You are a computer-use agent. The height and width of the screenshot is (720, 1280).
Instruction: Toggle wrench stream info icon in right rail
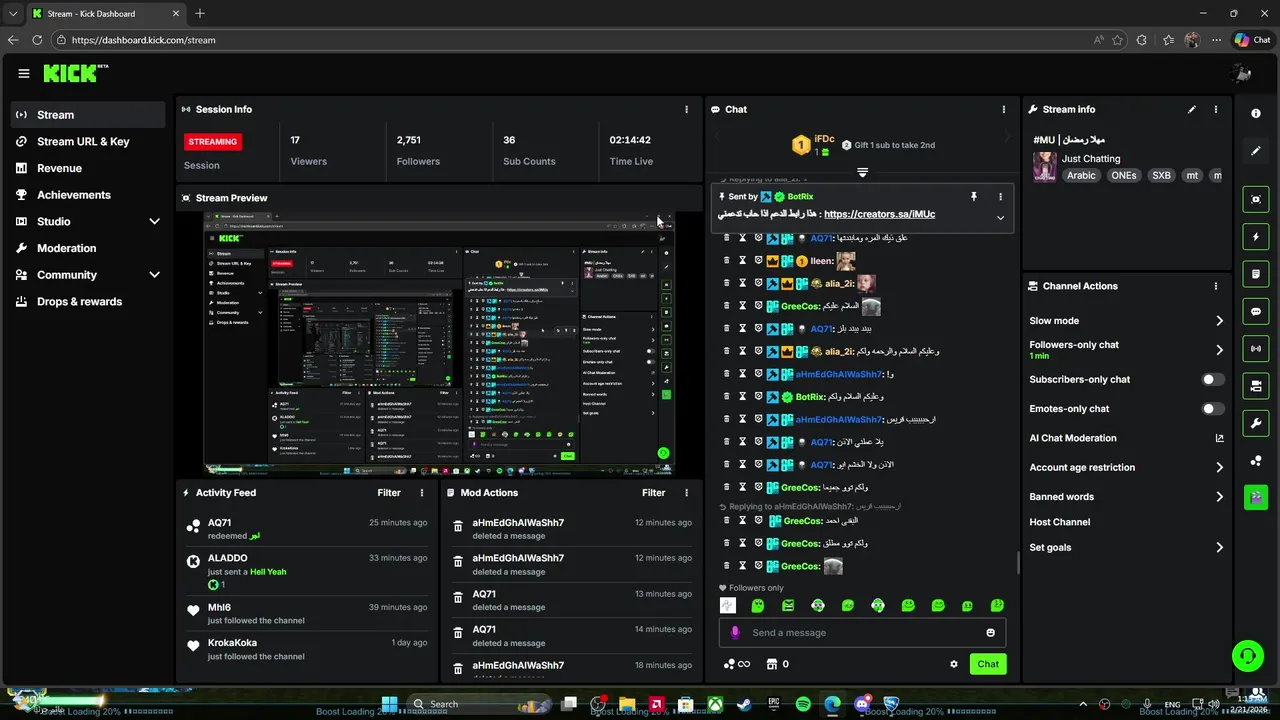[1256, 423]
